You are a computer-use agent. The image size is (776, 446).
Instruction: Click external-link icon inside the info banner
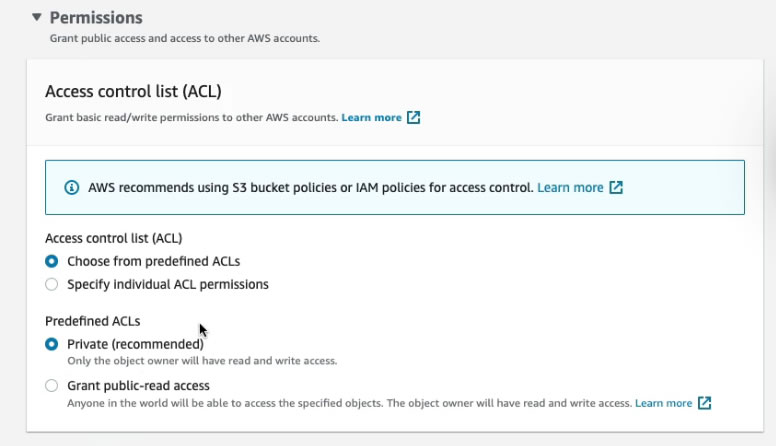point(616,188)
